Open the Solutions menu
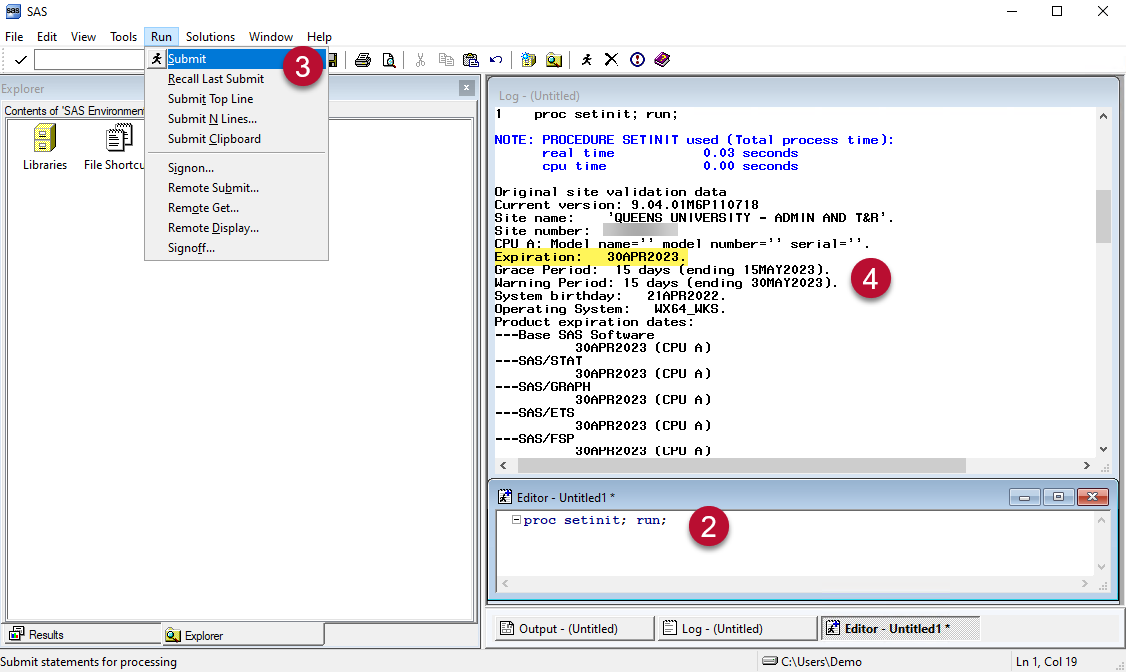The width and height of the screenshot is (1126, 672). (210, 36)
